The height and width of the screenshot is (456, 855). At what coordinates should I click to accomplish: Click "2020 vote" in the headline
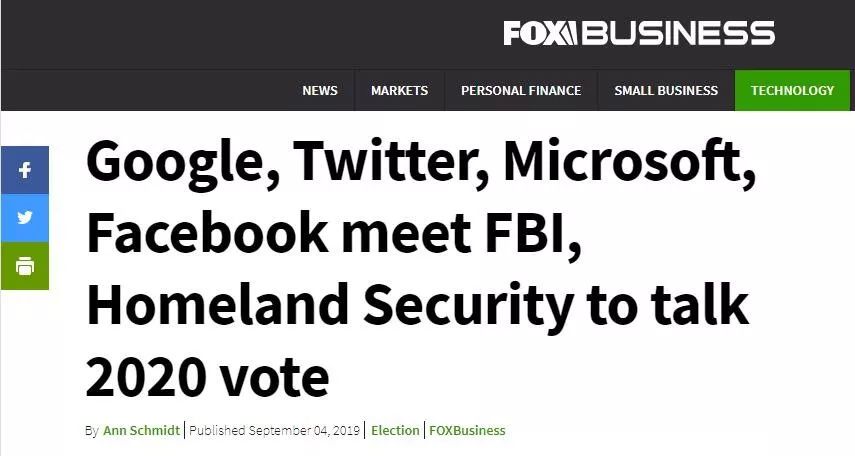(207, 377)
